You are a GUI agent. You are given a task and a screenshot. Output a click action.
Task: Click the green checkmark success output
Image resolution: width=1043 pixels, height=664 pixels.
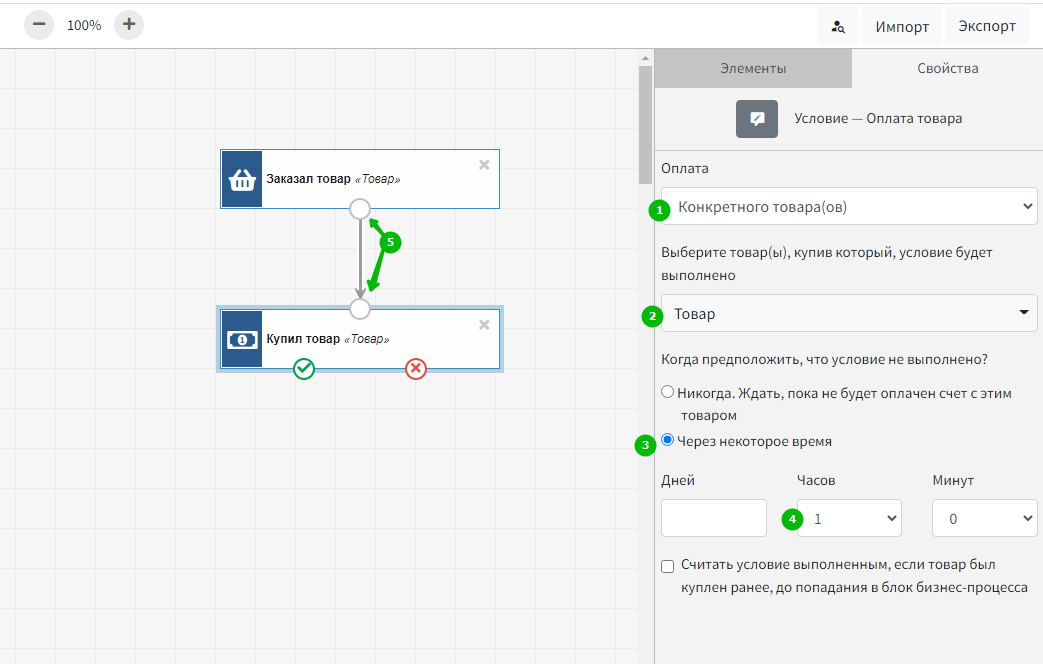(304, 369)
